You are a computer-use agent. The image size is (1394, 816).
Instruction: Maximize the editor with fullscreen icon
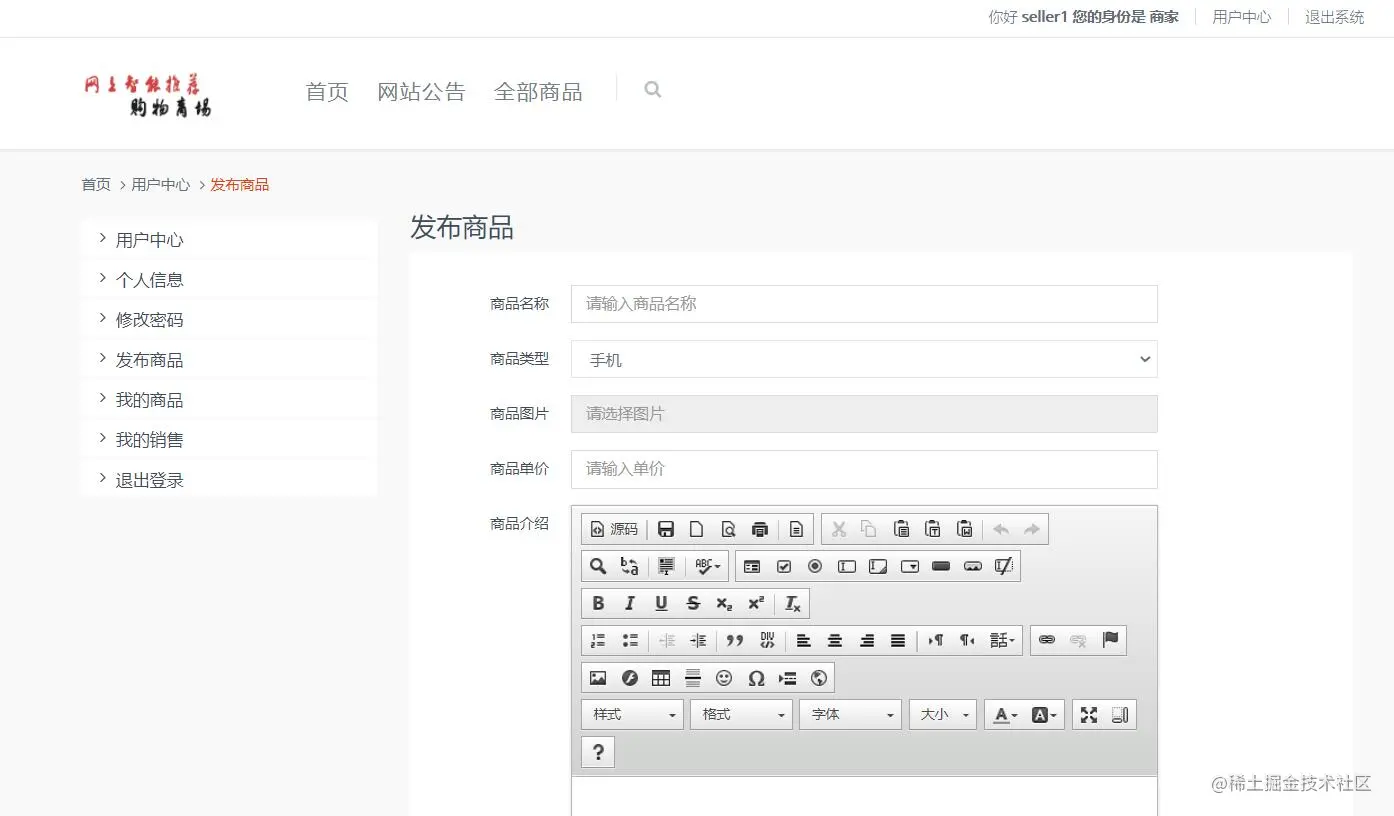[x=1089, y=714]
